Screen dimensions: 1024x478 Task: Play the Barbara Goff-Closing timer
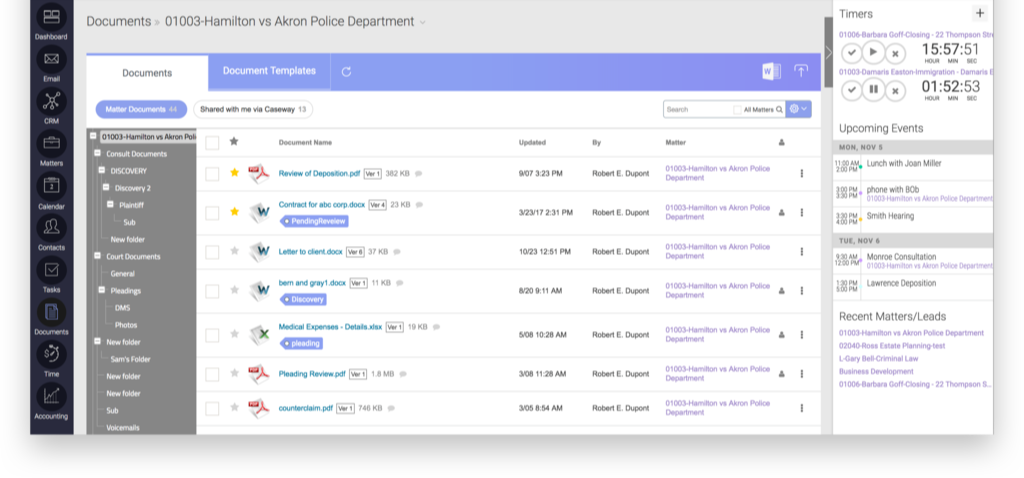[873, 52]
